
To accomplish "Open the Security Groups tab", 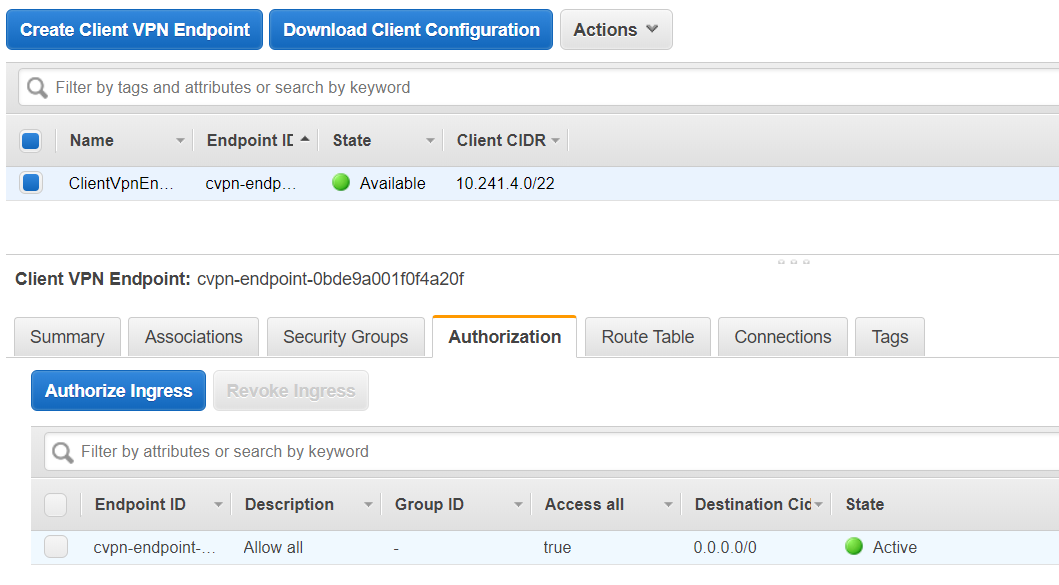I will click(345, 337).
